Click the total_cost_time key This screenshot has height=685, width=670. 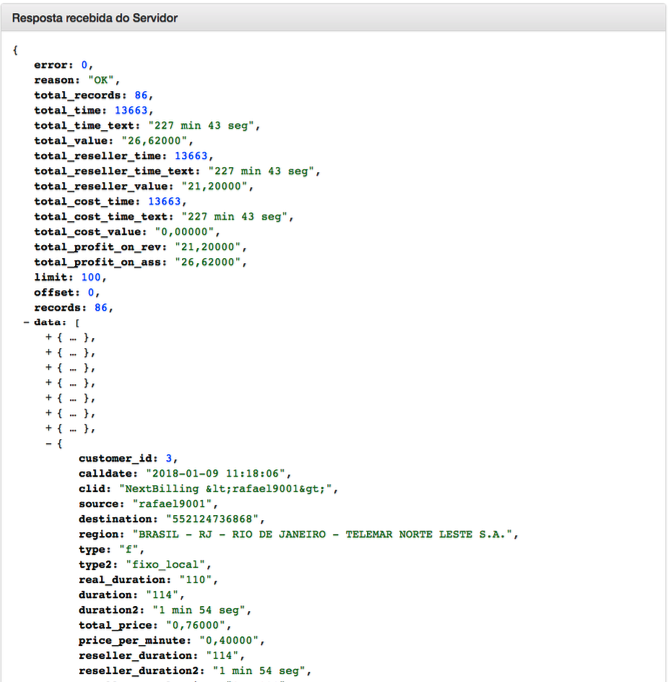click(87, 201)
